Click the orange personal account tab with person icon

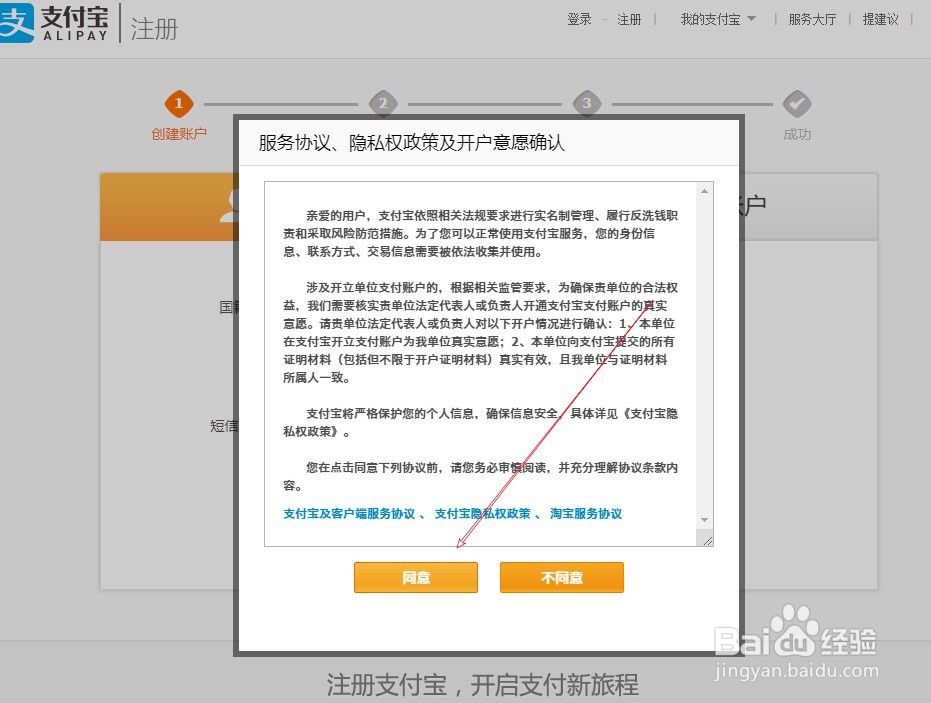[169, 207]
